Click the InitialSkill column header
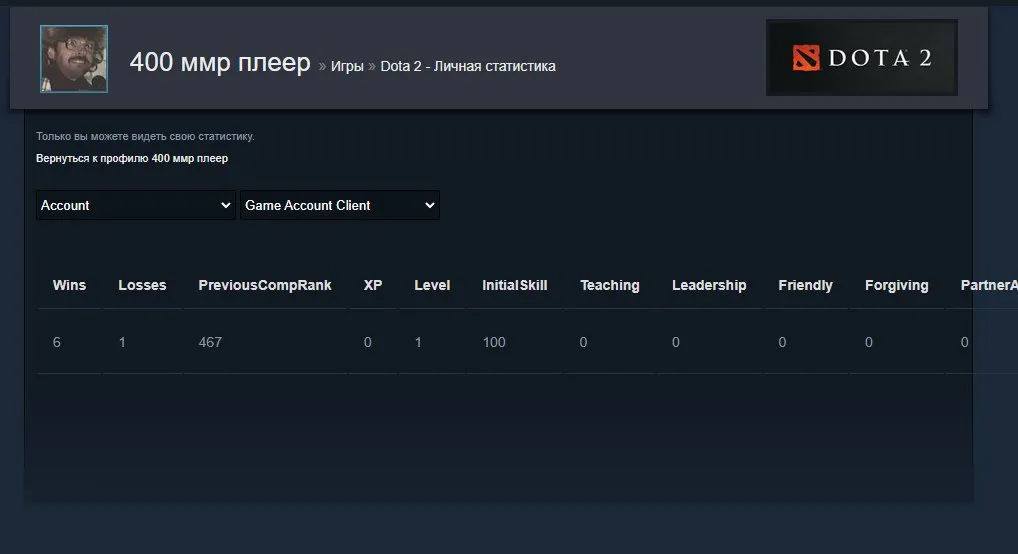This screenshot has width=1018, height=554. (515, 285)
